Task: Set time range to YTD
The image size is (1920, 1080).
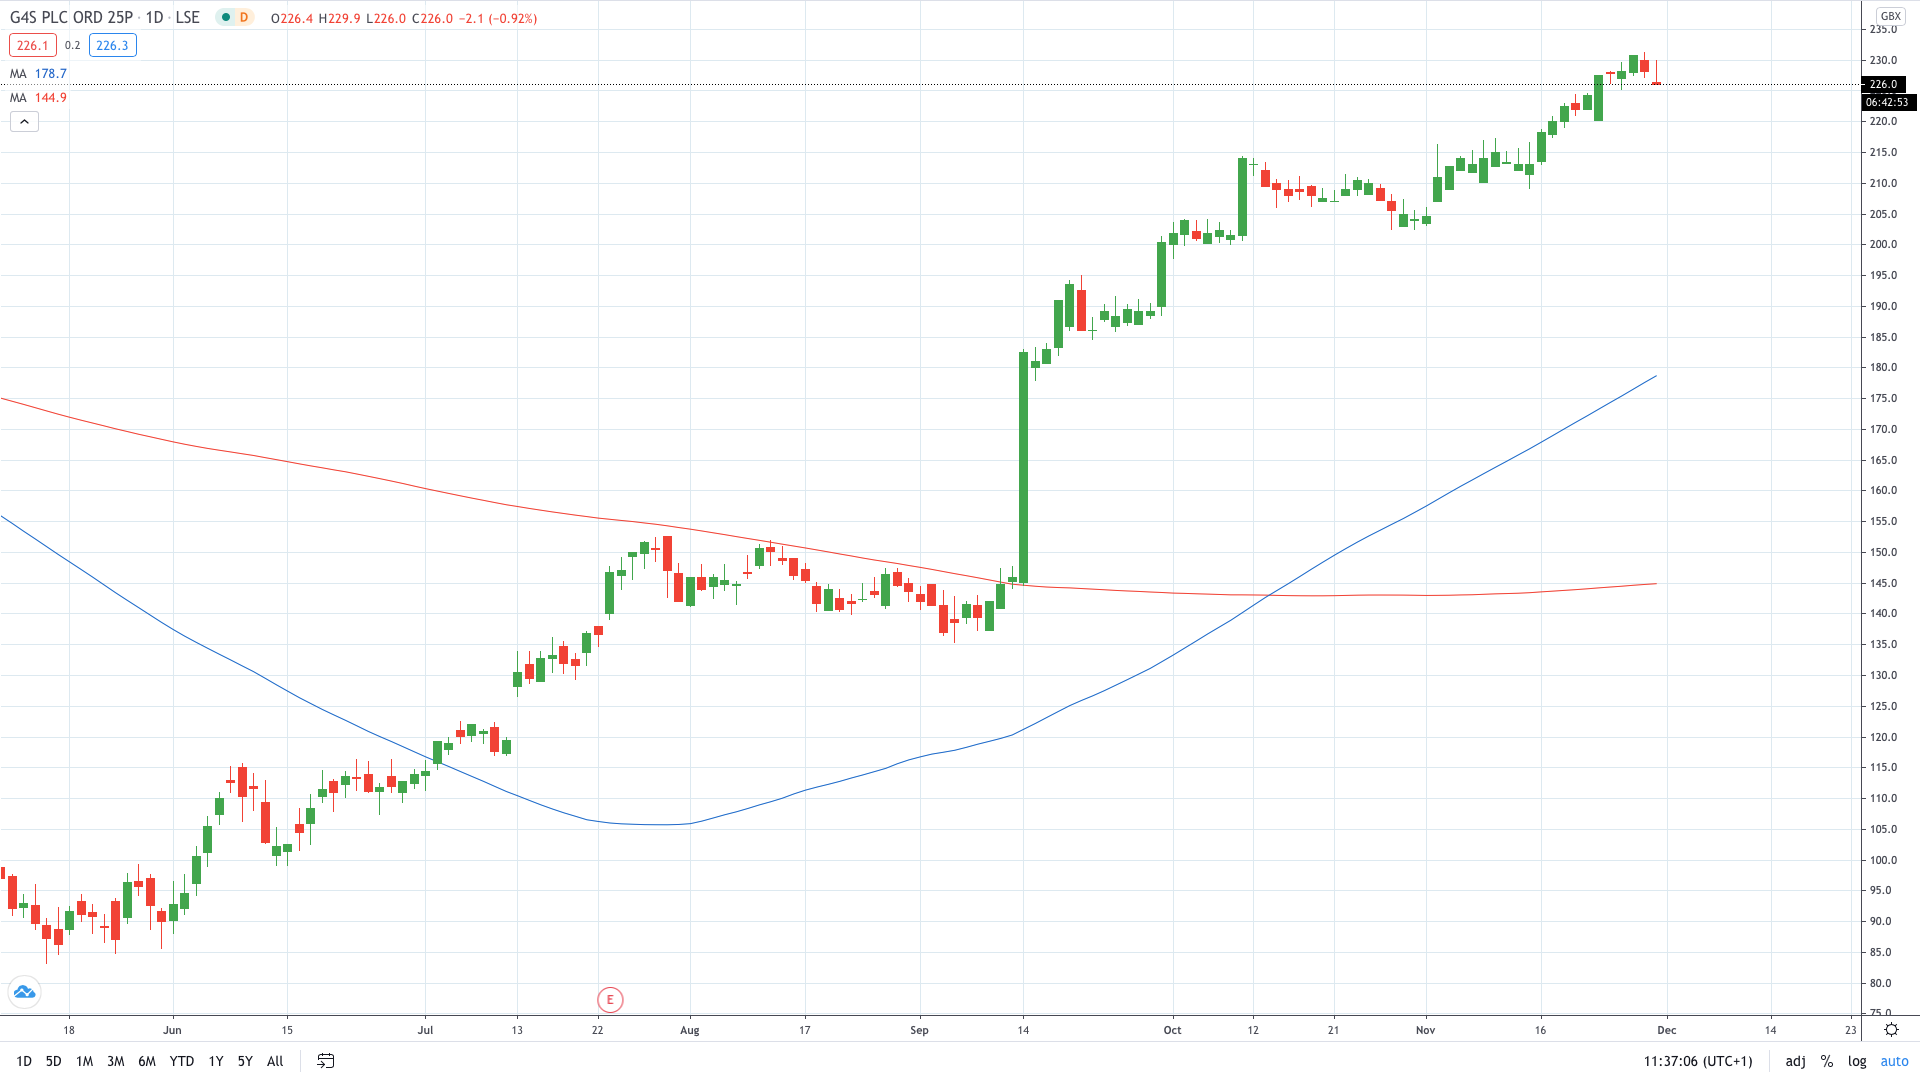Action: point(182,1061)
